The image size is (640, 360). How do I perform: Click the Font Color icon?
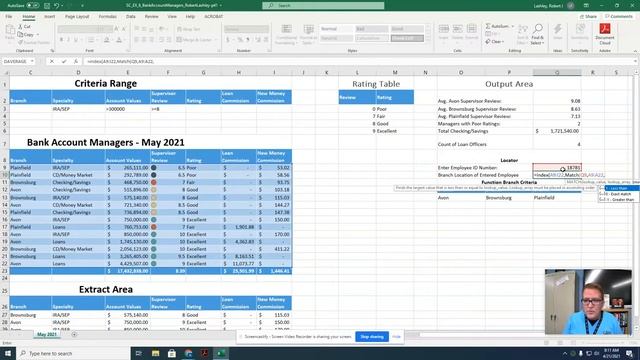(119, 40)
